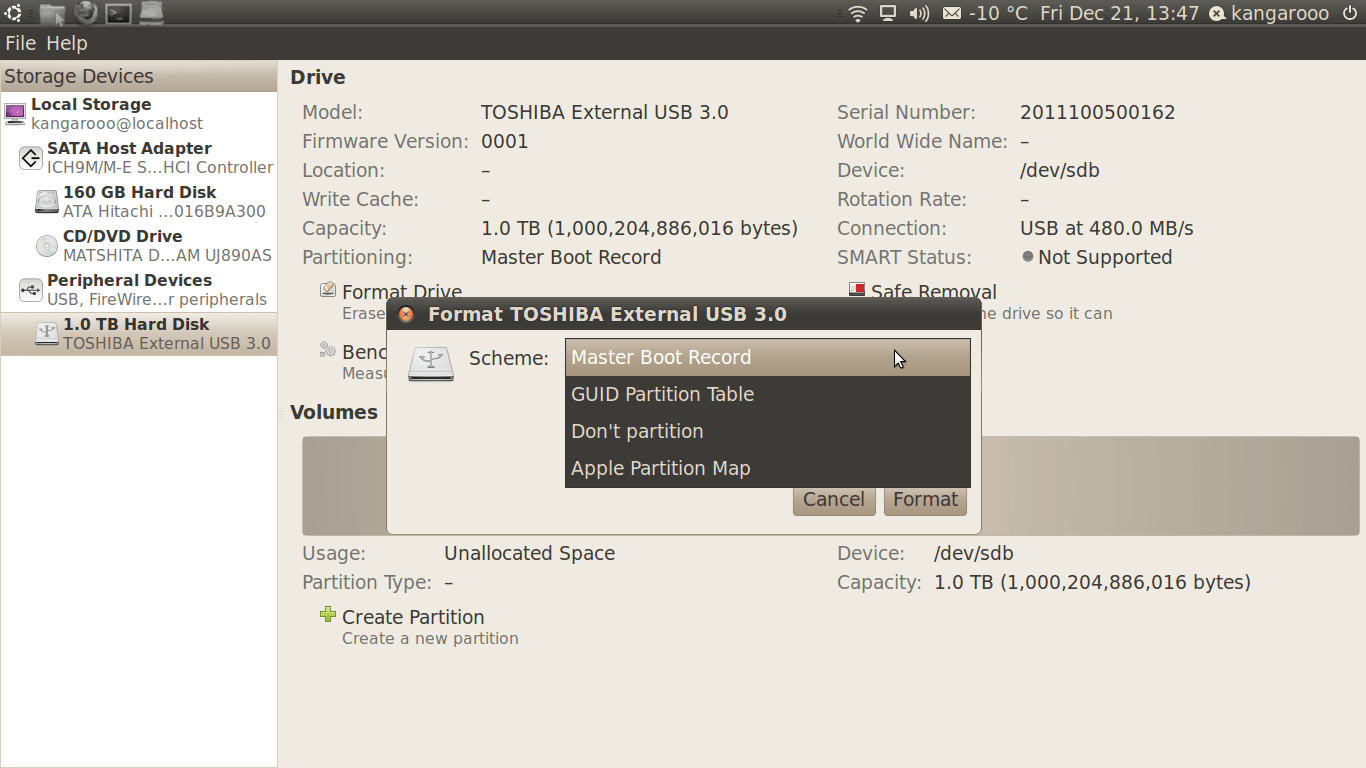This screenshot has height=768, width=1366.
Task: Open kangarooo user menu
Action: tap(1269, 13)
